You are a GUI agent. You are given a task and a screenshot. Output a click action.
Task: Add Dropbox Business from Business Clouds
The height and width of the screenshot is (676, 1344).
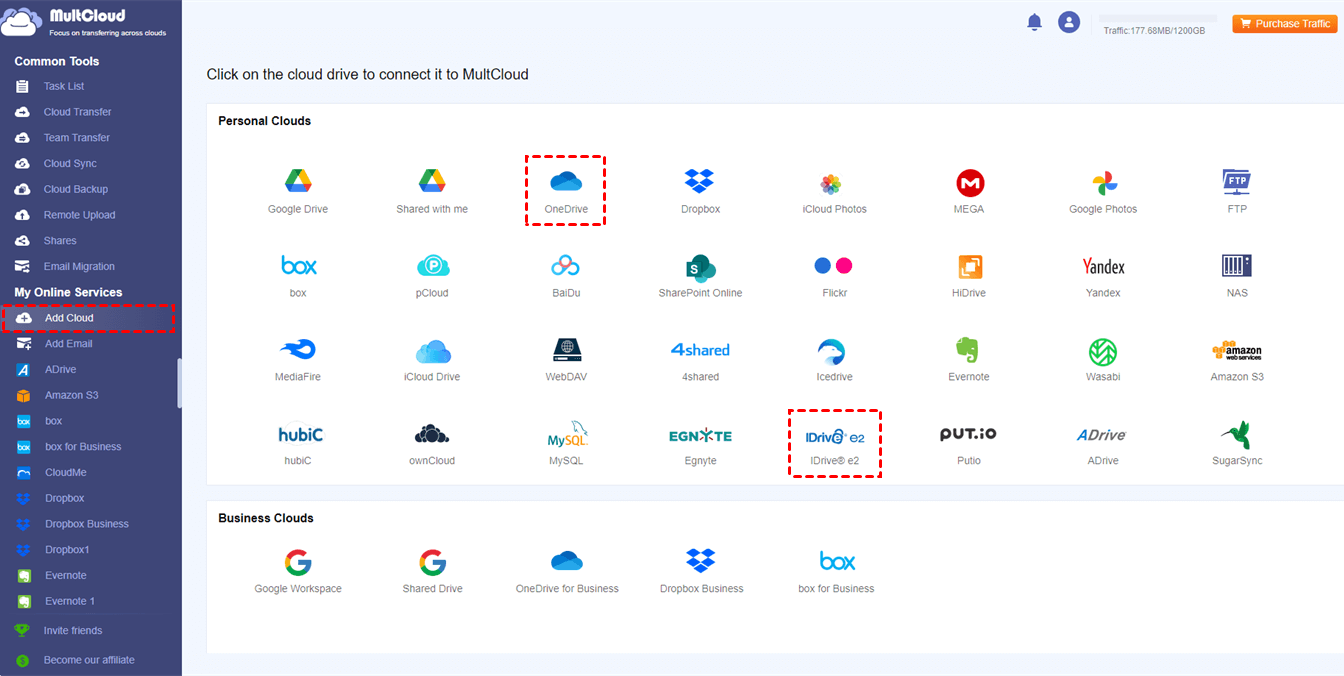click(x=701, y=571)
